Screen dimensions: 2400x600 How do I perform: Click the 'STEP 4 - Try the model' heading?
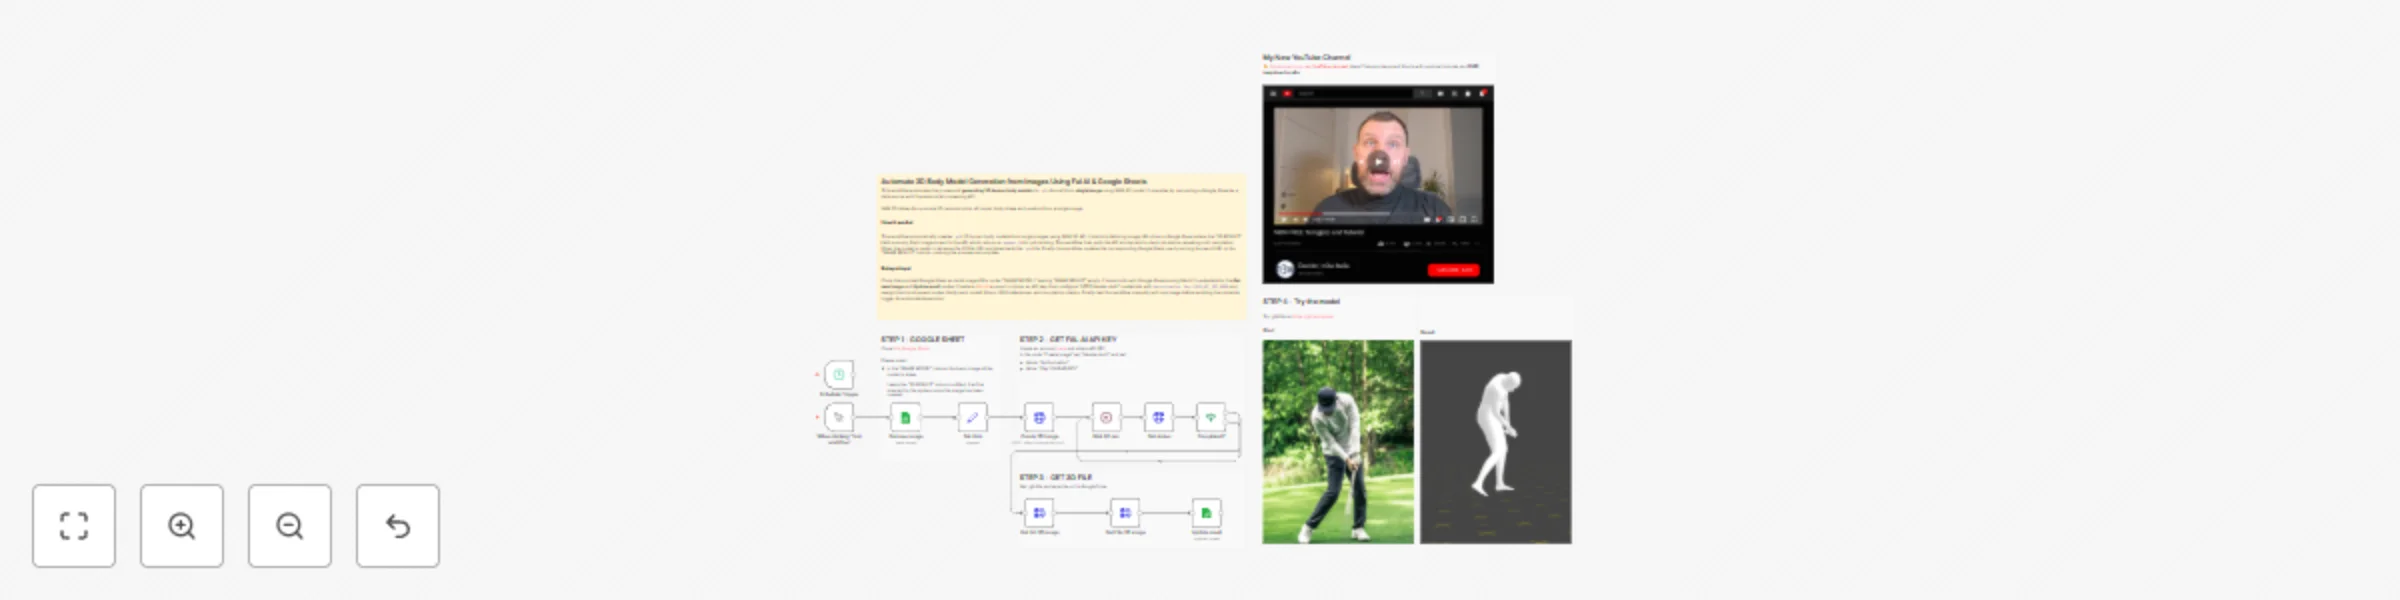click(x=1301, y=301)
